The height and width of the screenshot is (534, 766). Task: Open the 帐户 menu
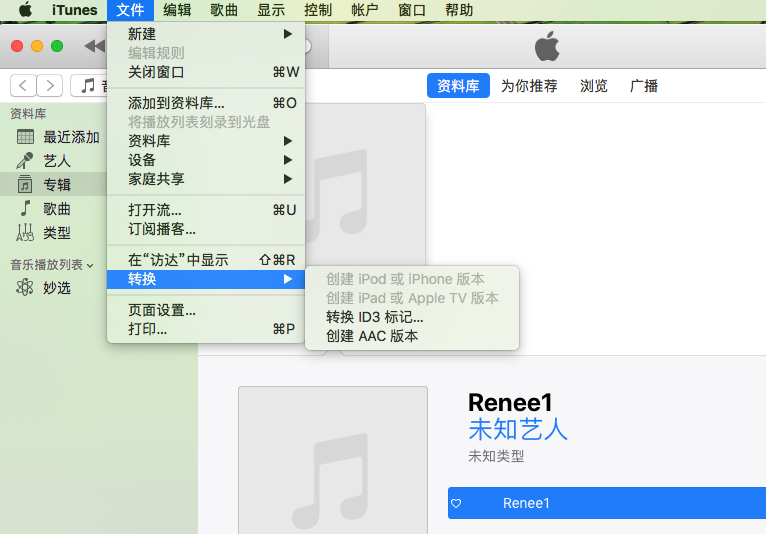pos(365,10)
